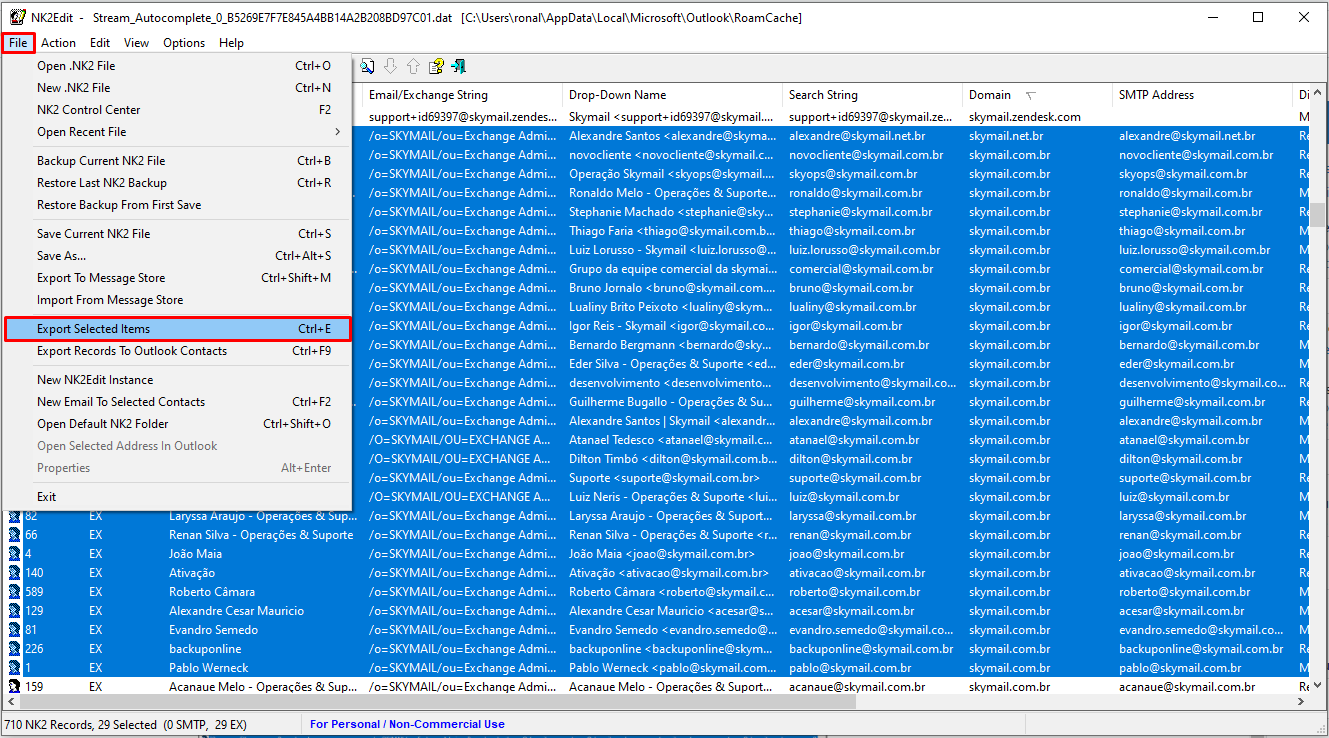Open the Options menu

point(184,43)
